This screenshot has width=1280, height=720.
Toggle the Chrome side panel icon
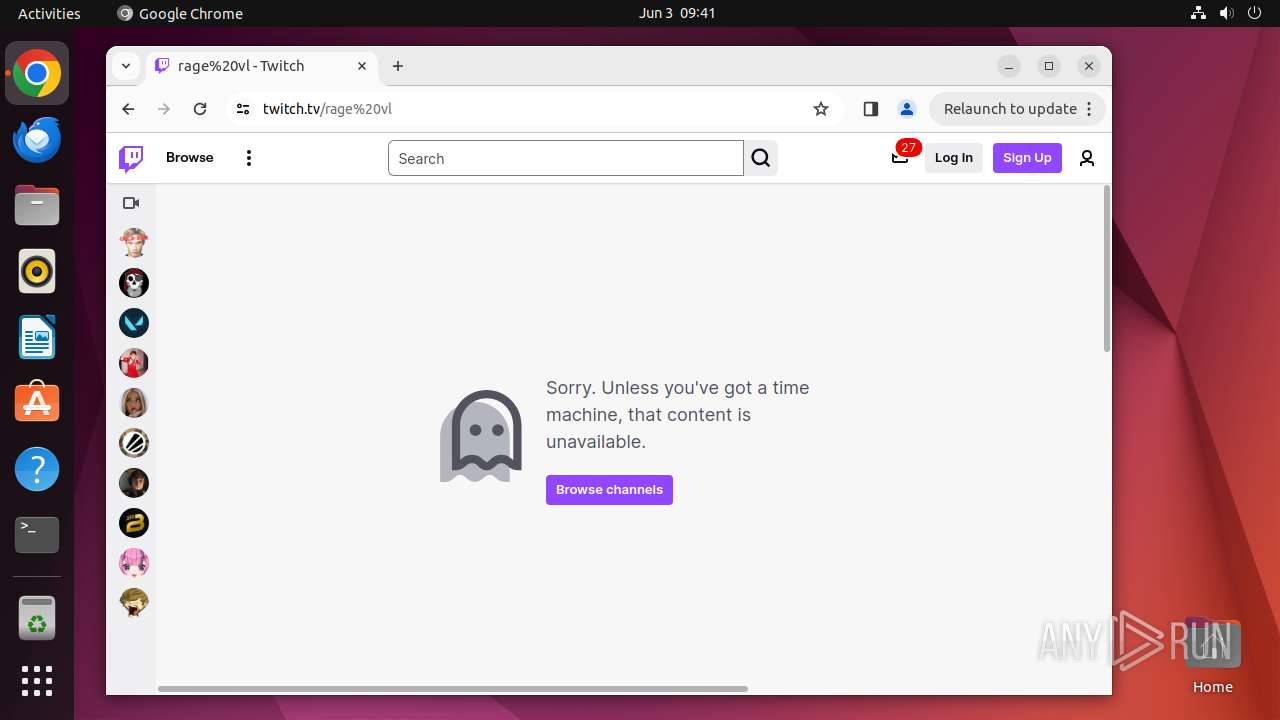[x=870, y=109]
